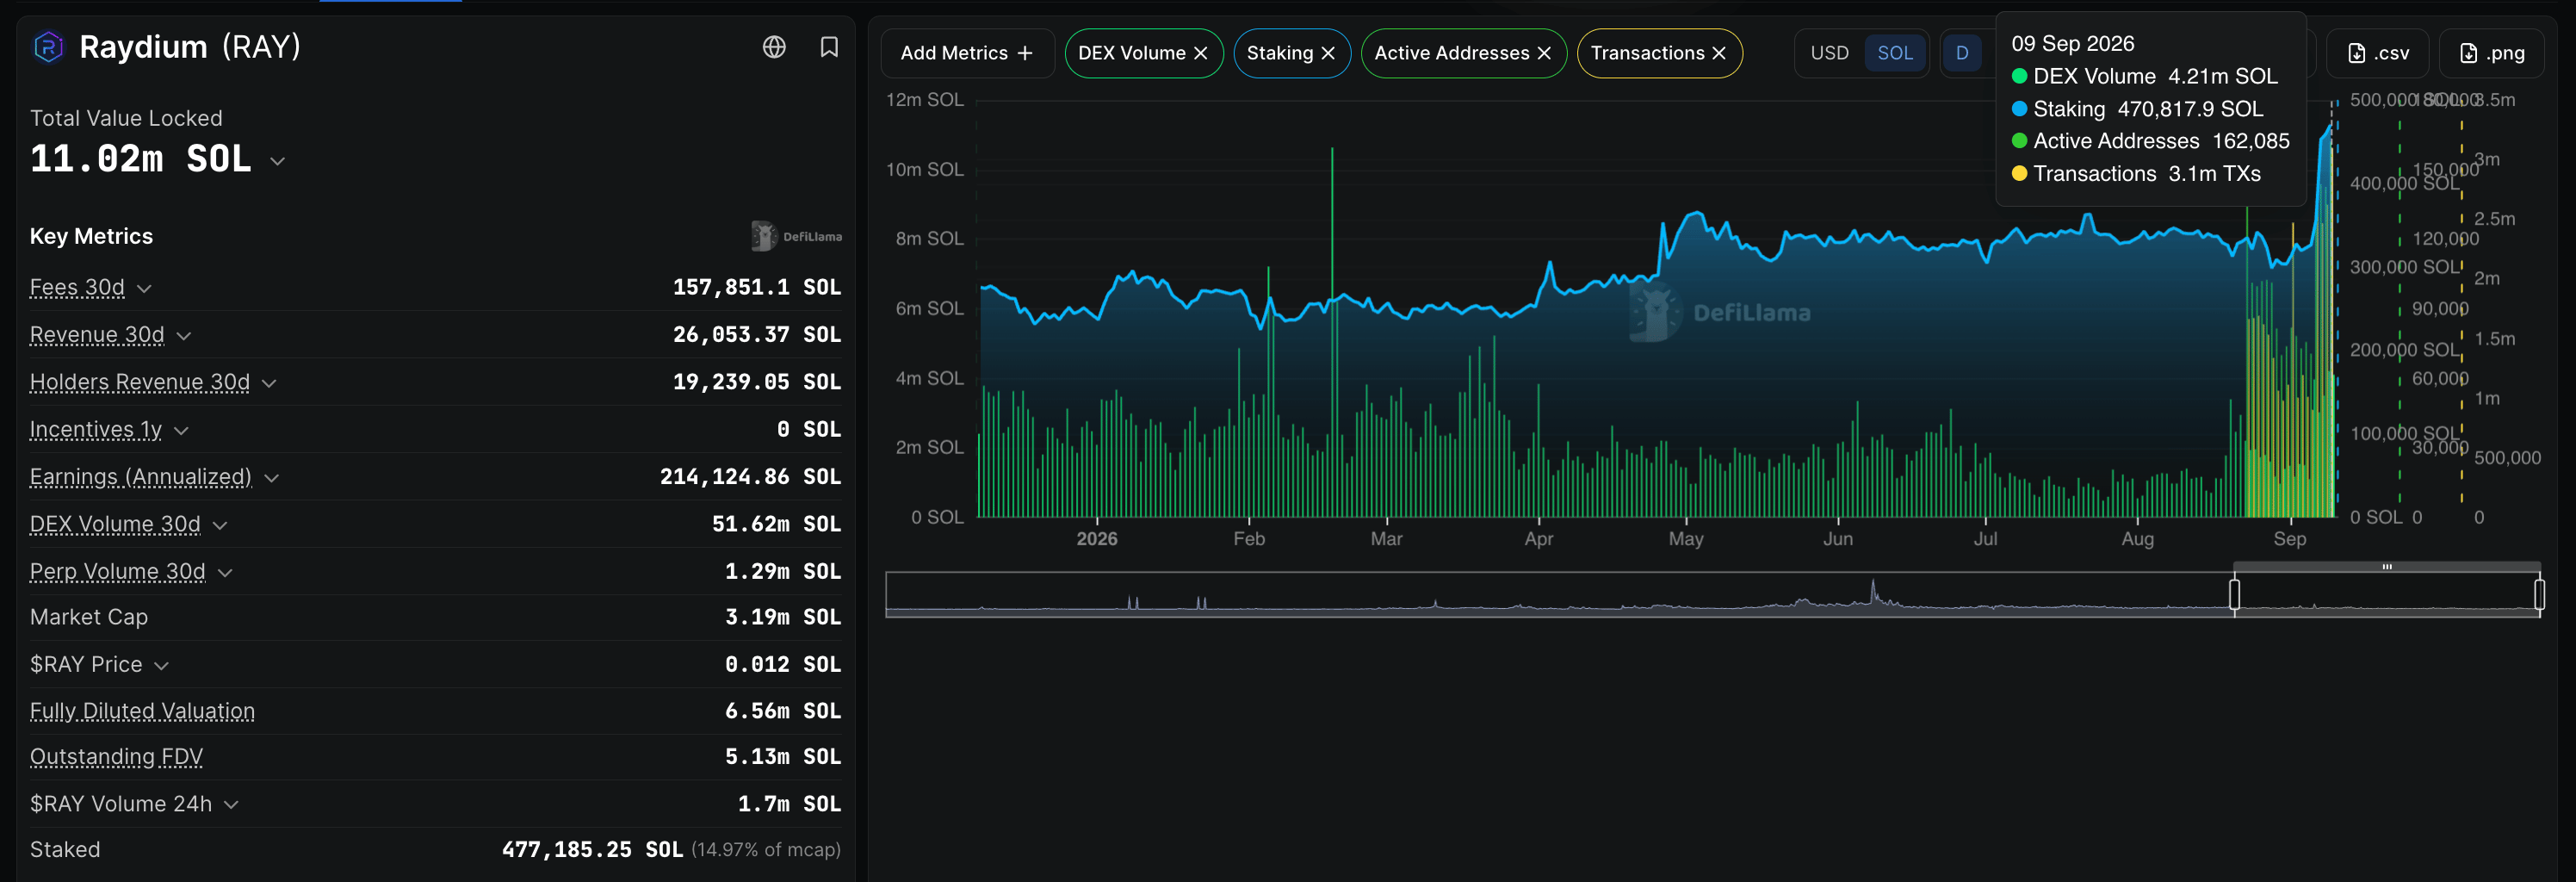The height and width of the screenshot is (882, 2576).
Task: Click the 11.02m SOL TVL value
Action: click(x=141, y=159)
